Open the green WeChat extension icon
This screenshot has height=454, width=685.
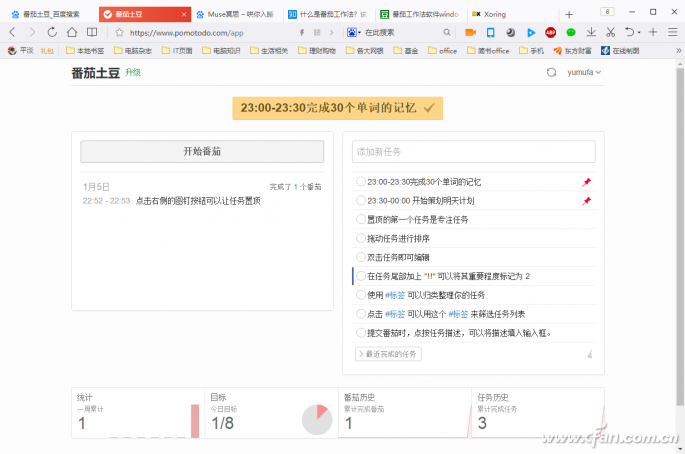click(x=571, y=32)
